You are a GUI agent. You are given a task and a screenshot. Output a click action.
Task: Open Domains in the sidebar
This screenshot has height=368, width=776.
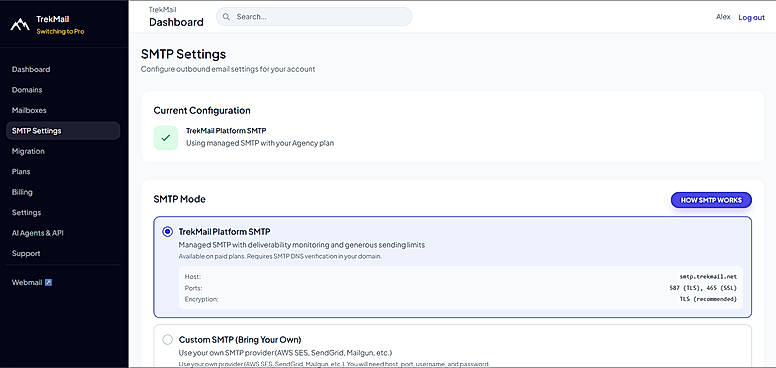(x=27, y=90)
